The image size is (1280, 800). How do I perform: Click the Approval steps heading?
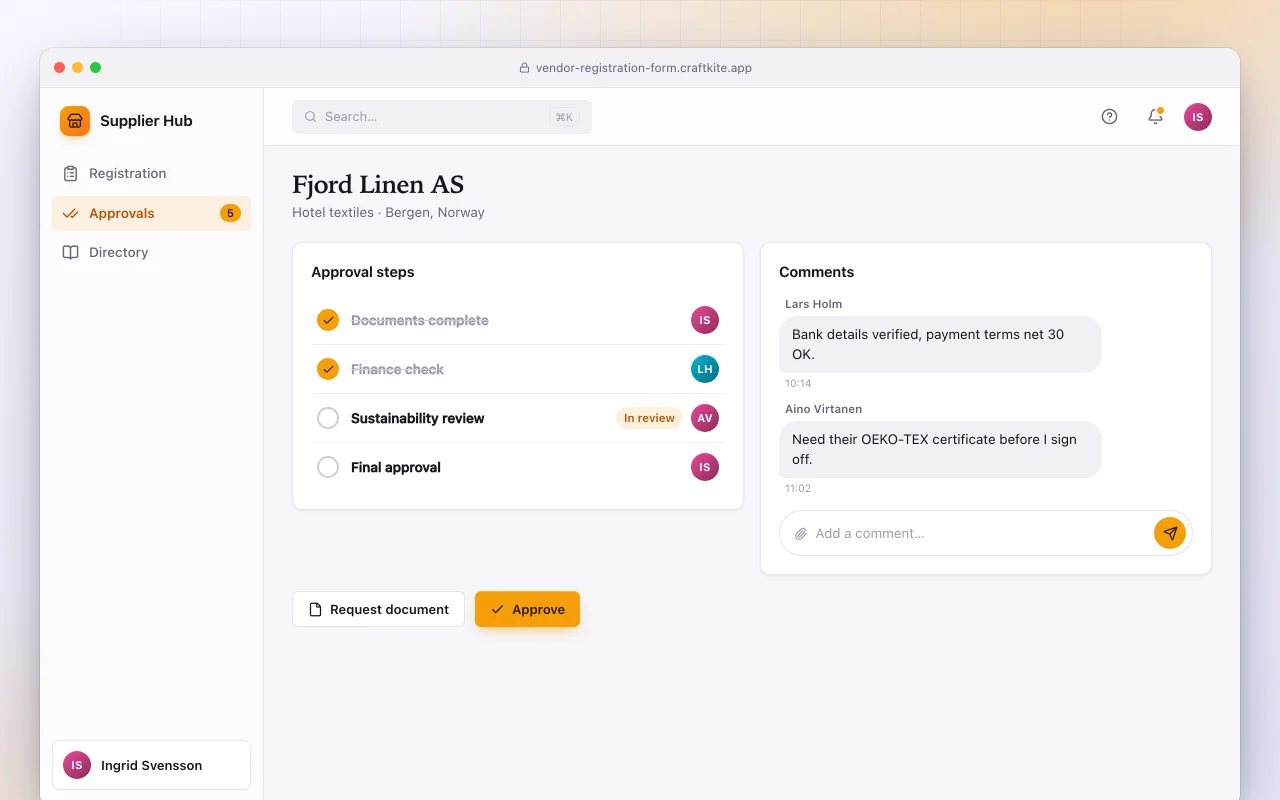362,272
